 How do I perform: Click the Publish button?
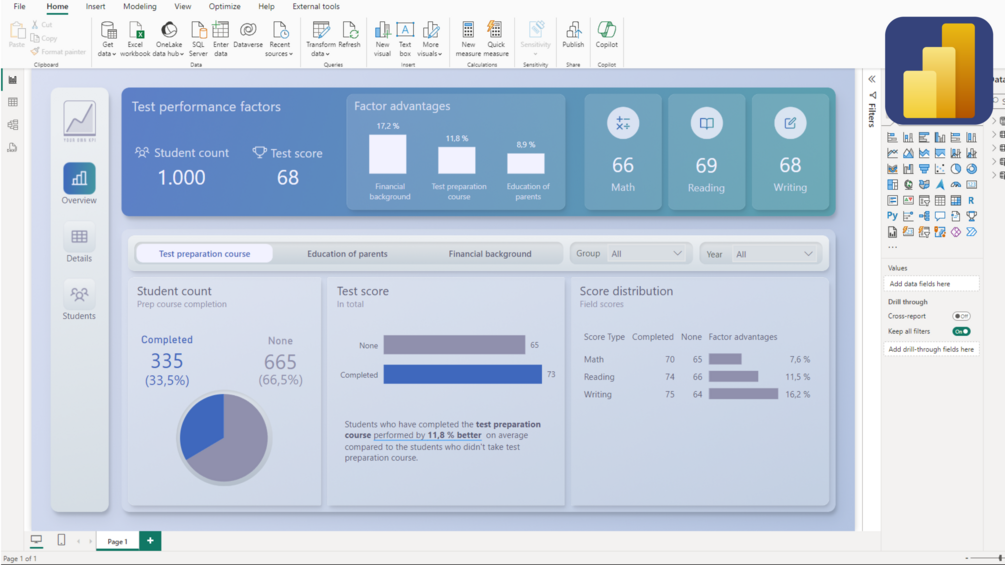pyautogui.click(x=573, y=35)
